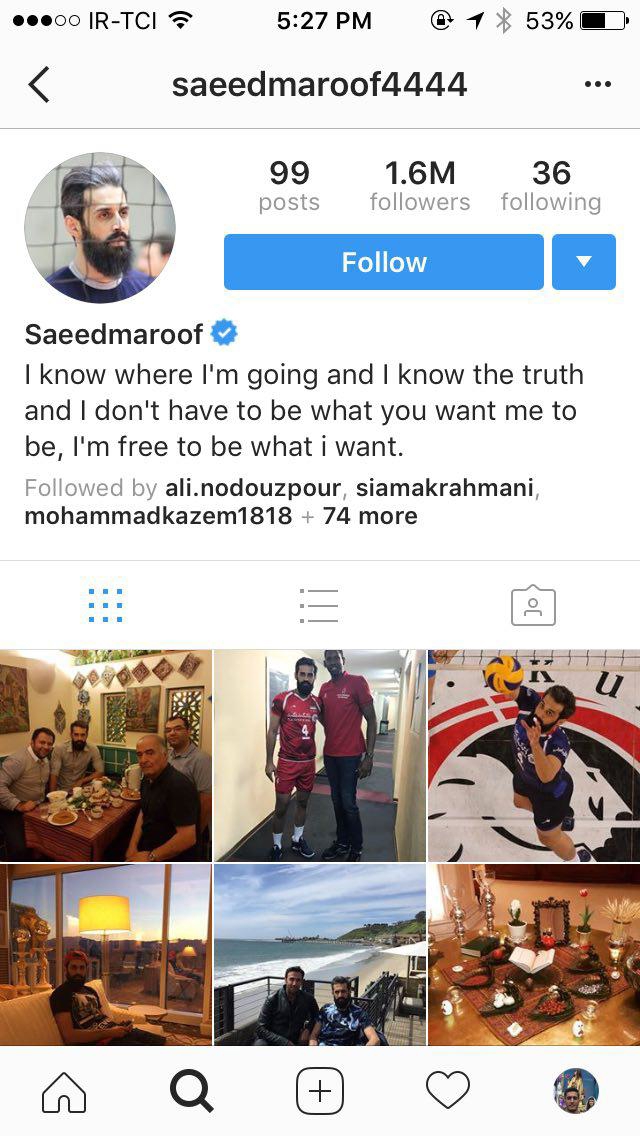View the profile picture
This screenshot has height=1136, width=640.
coord(100,227)
